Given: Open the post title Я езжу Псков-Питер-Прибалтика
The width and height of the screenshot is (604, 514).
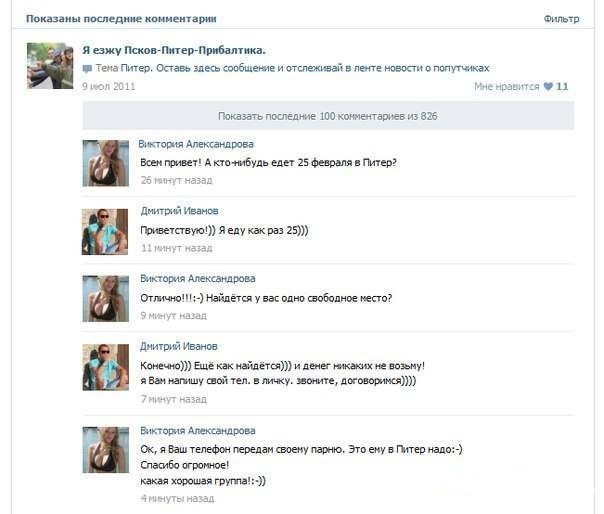Looking at the screenshot, I should click(174, 50).
